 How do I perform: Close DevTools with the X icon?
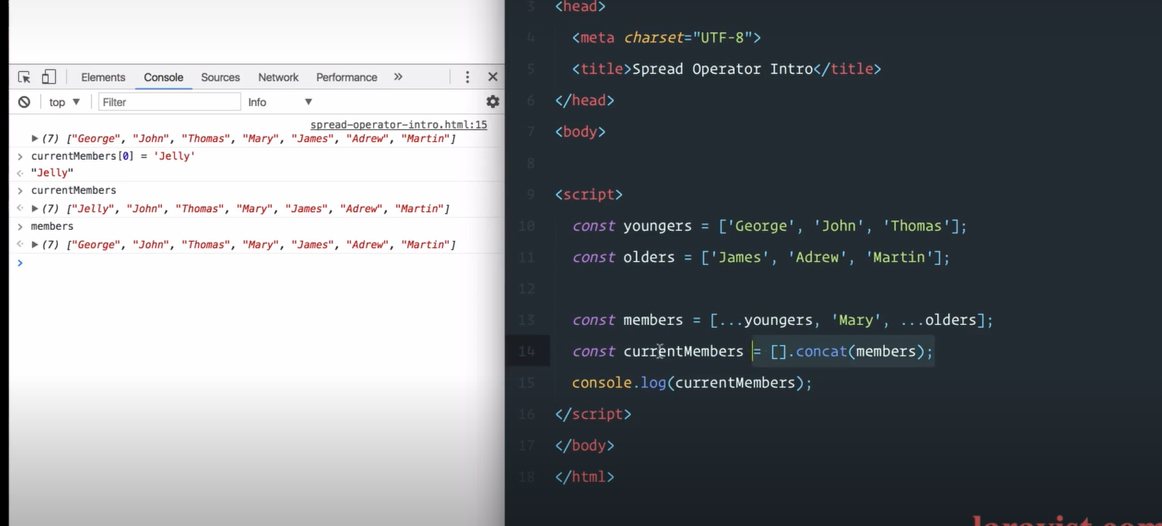coord(492,77)
